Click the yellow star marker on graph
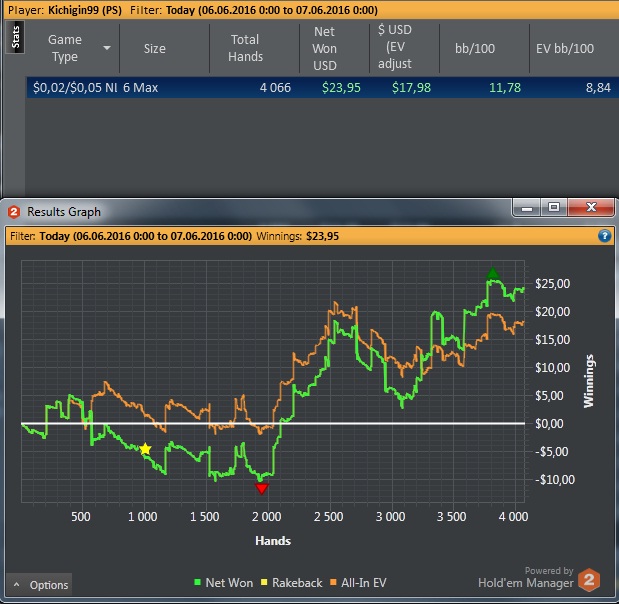 [x=145, y=448]
